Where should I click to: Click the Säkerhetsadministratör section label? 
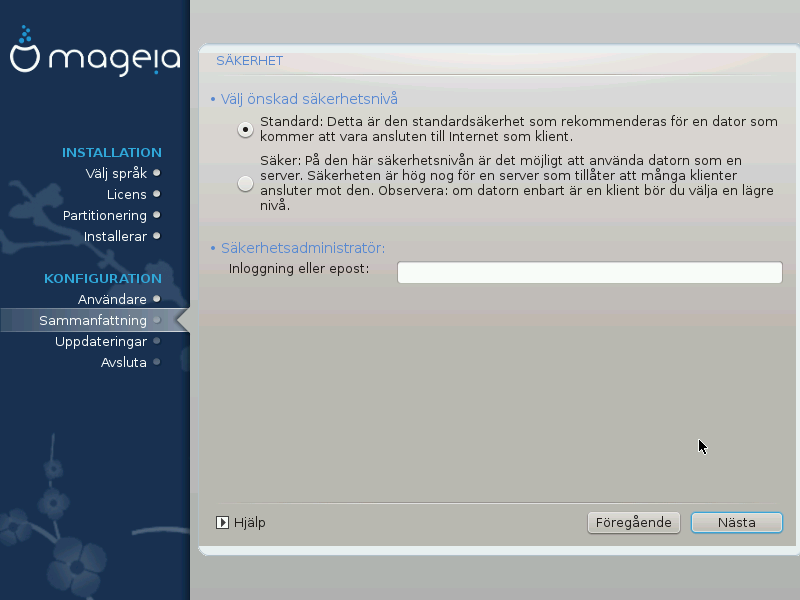coord(303,247)
